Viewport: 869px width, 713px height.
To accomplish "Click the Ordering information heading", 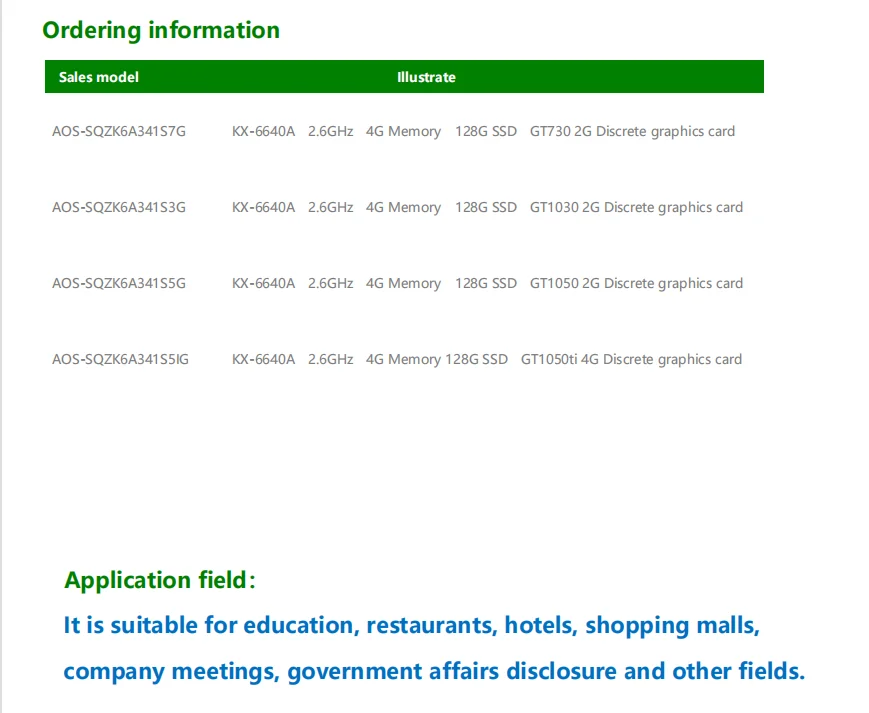I will click(x=161, y=30).
